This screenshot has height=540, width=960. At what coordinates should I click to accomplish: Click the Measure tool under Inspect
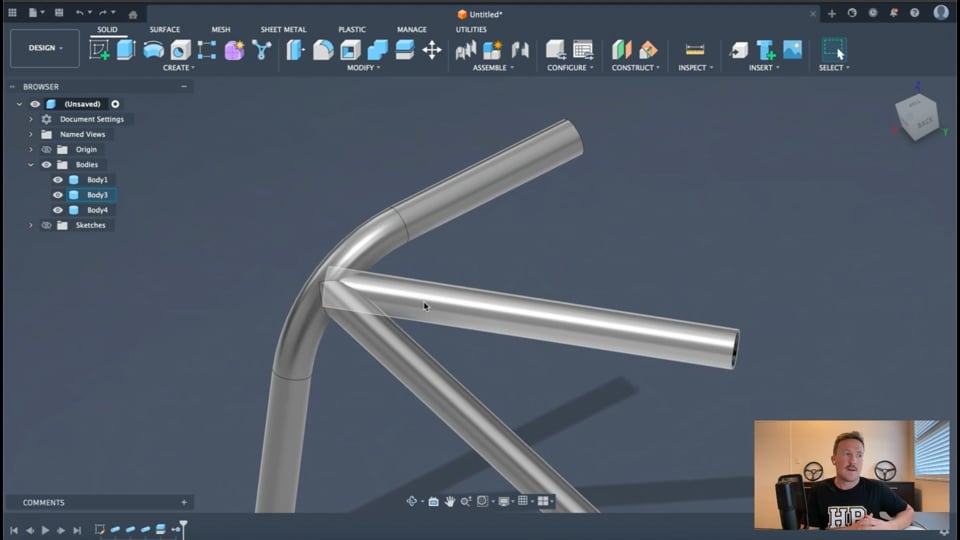pos(694,50)
